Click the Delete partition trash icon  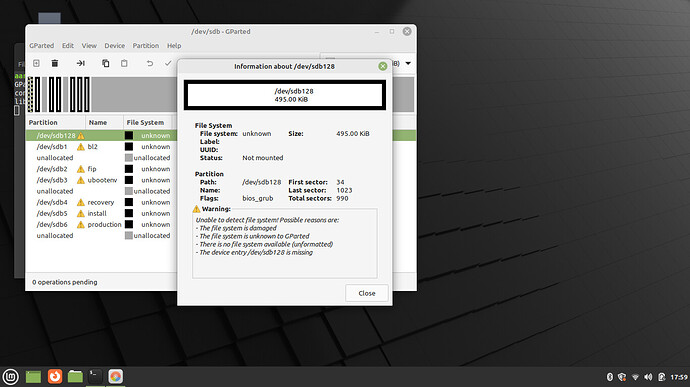(55, 63)
